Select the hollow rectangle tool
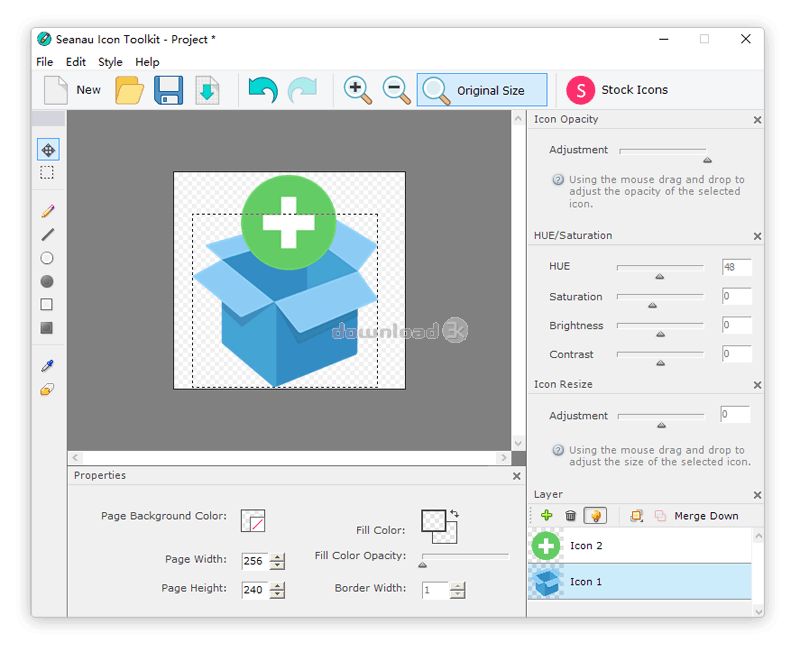Viewport: 800px width, 661px height. [46, 304]
